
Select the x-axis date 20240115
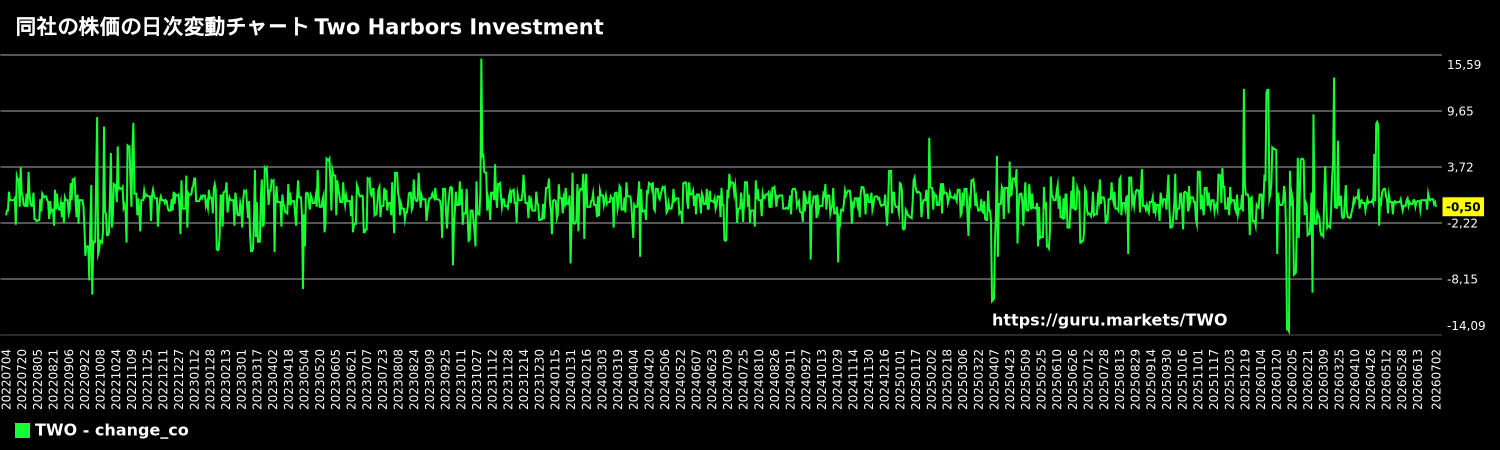pyautogui.click(x=556, y=379)
